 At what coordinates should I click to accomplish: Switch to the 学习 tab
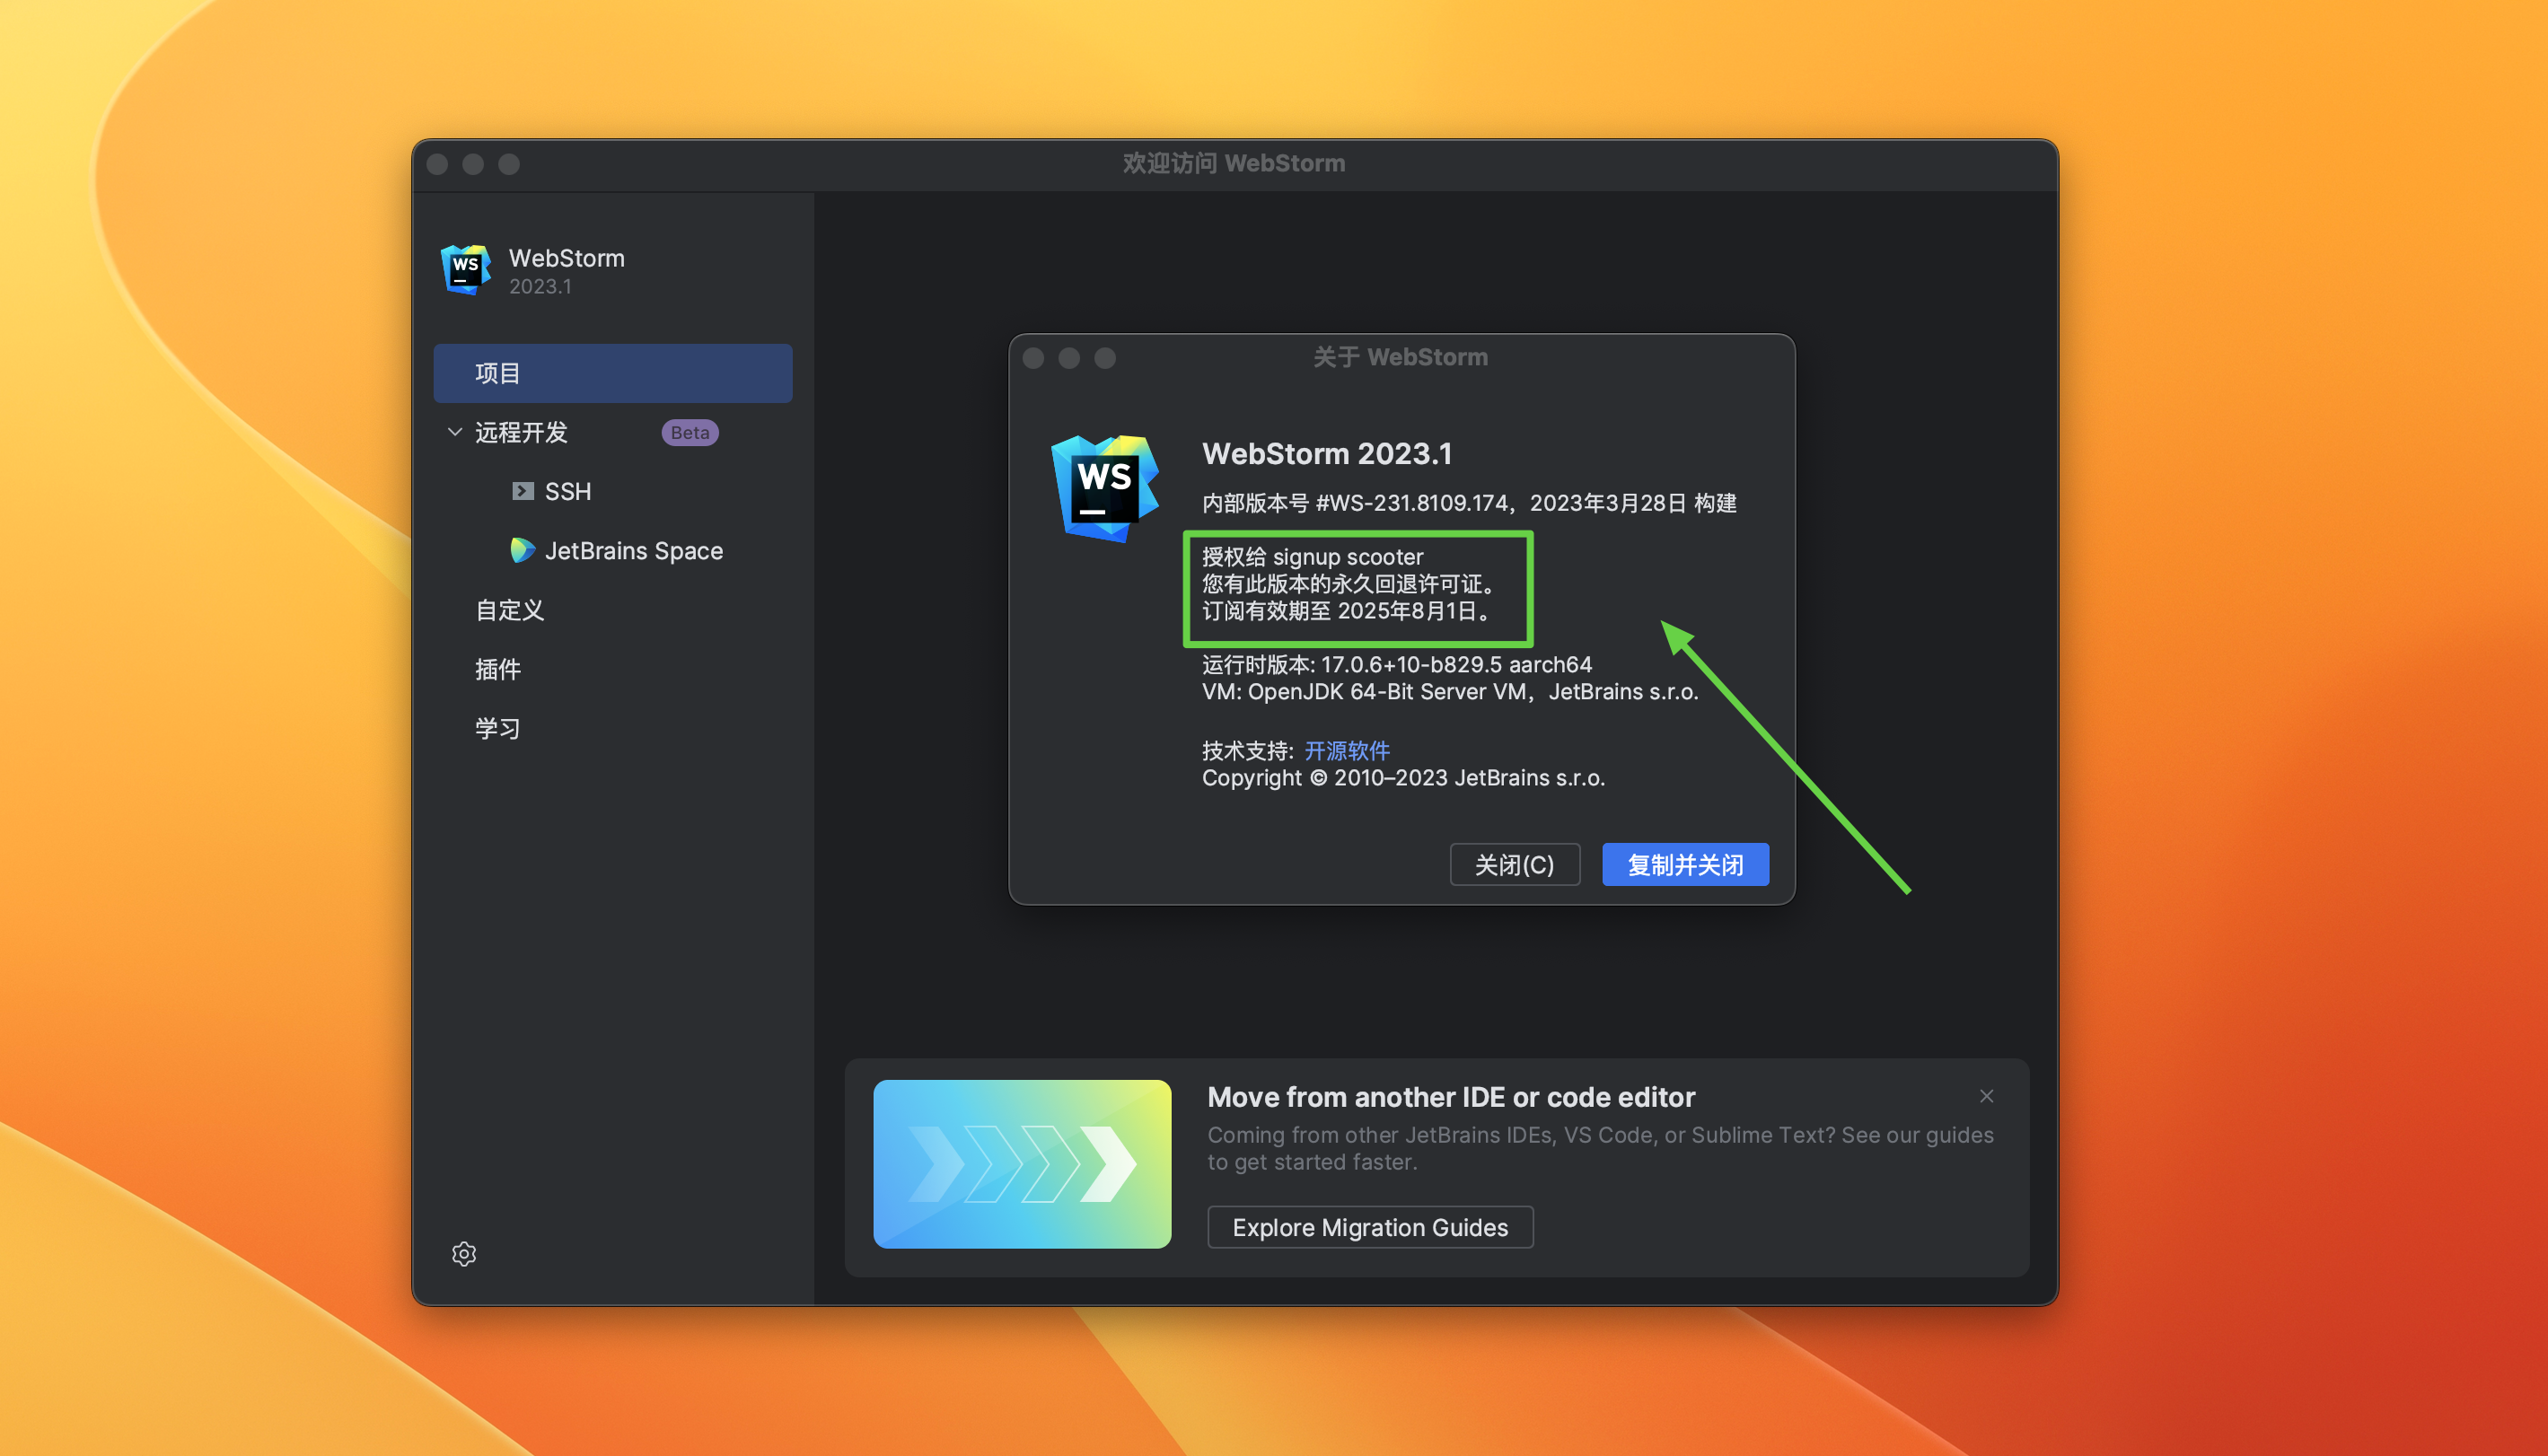point(498,728)
